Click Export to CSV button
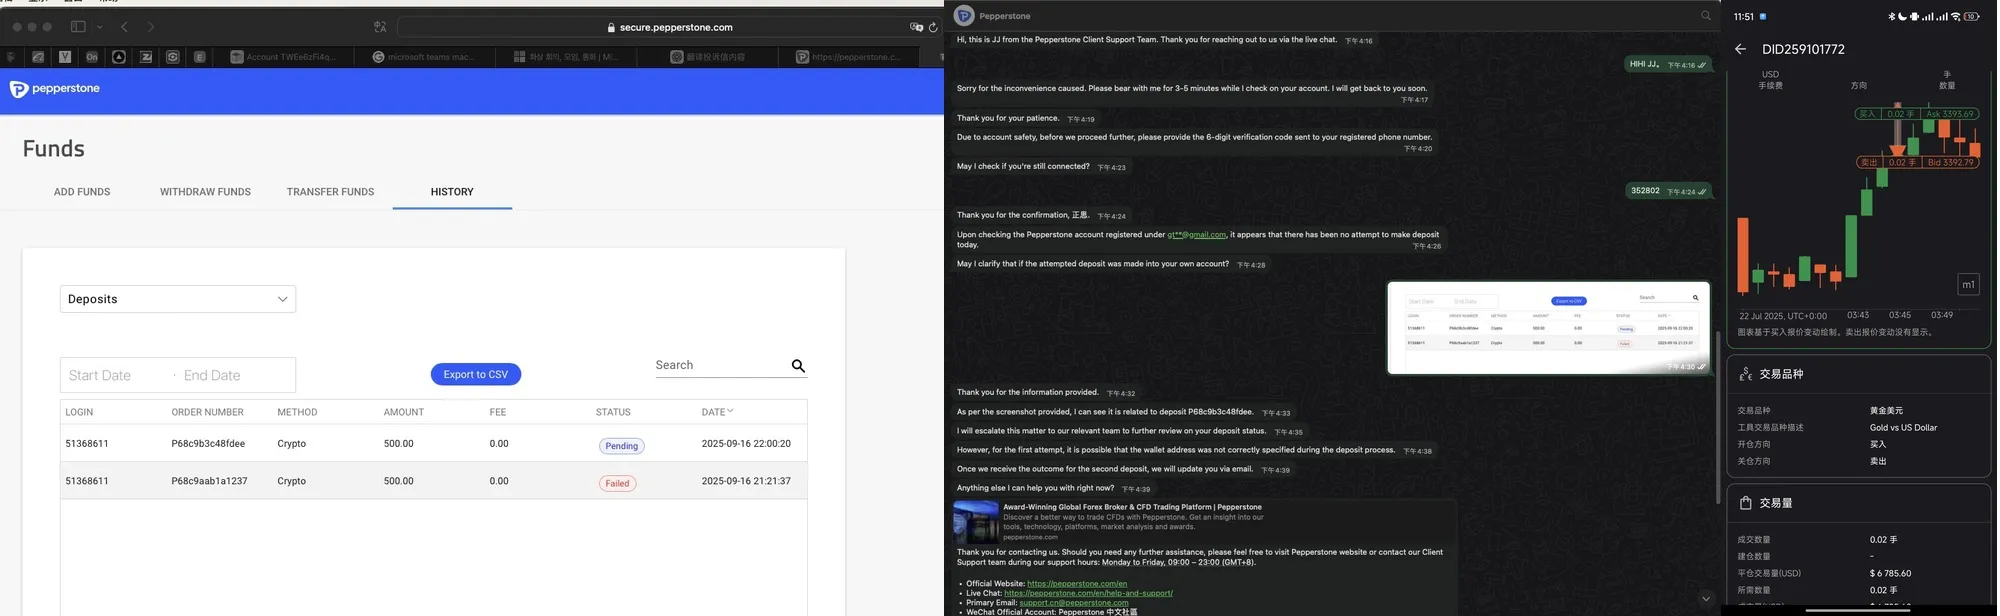Screen dimensions: 2000x616 coord(476,374)
